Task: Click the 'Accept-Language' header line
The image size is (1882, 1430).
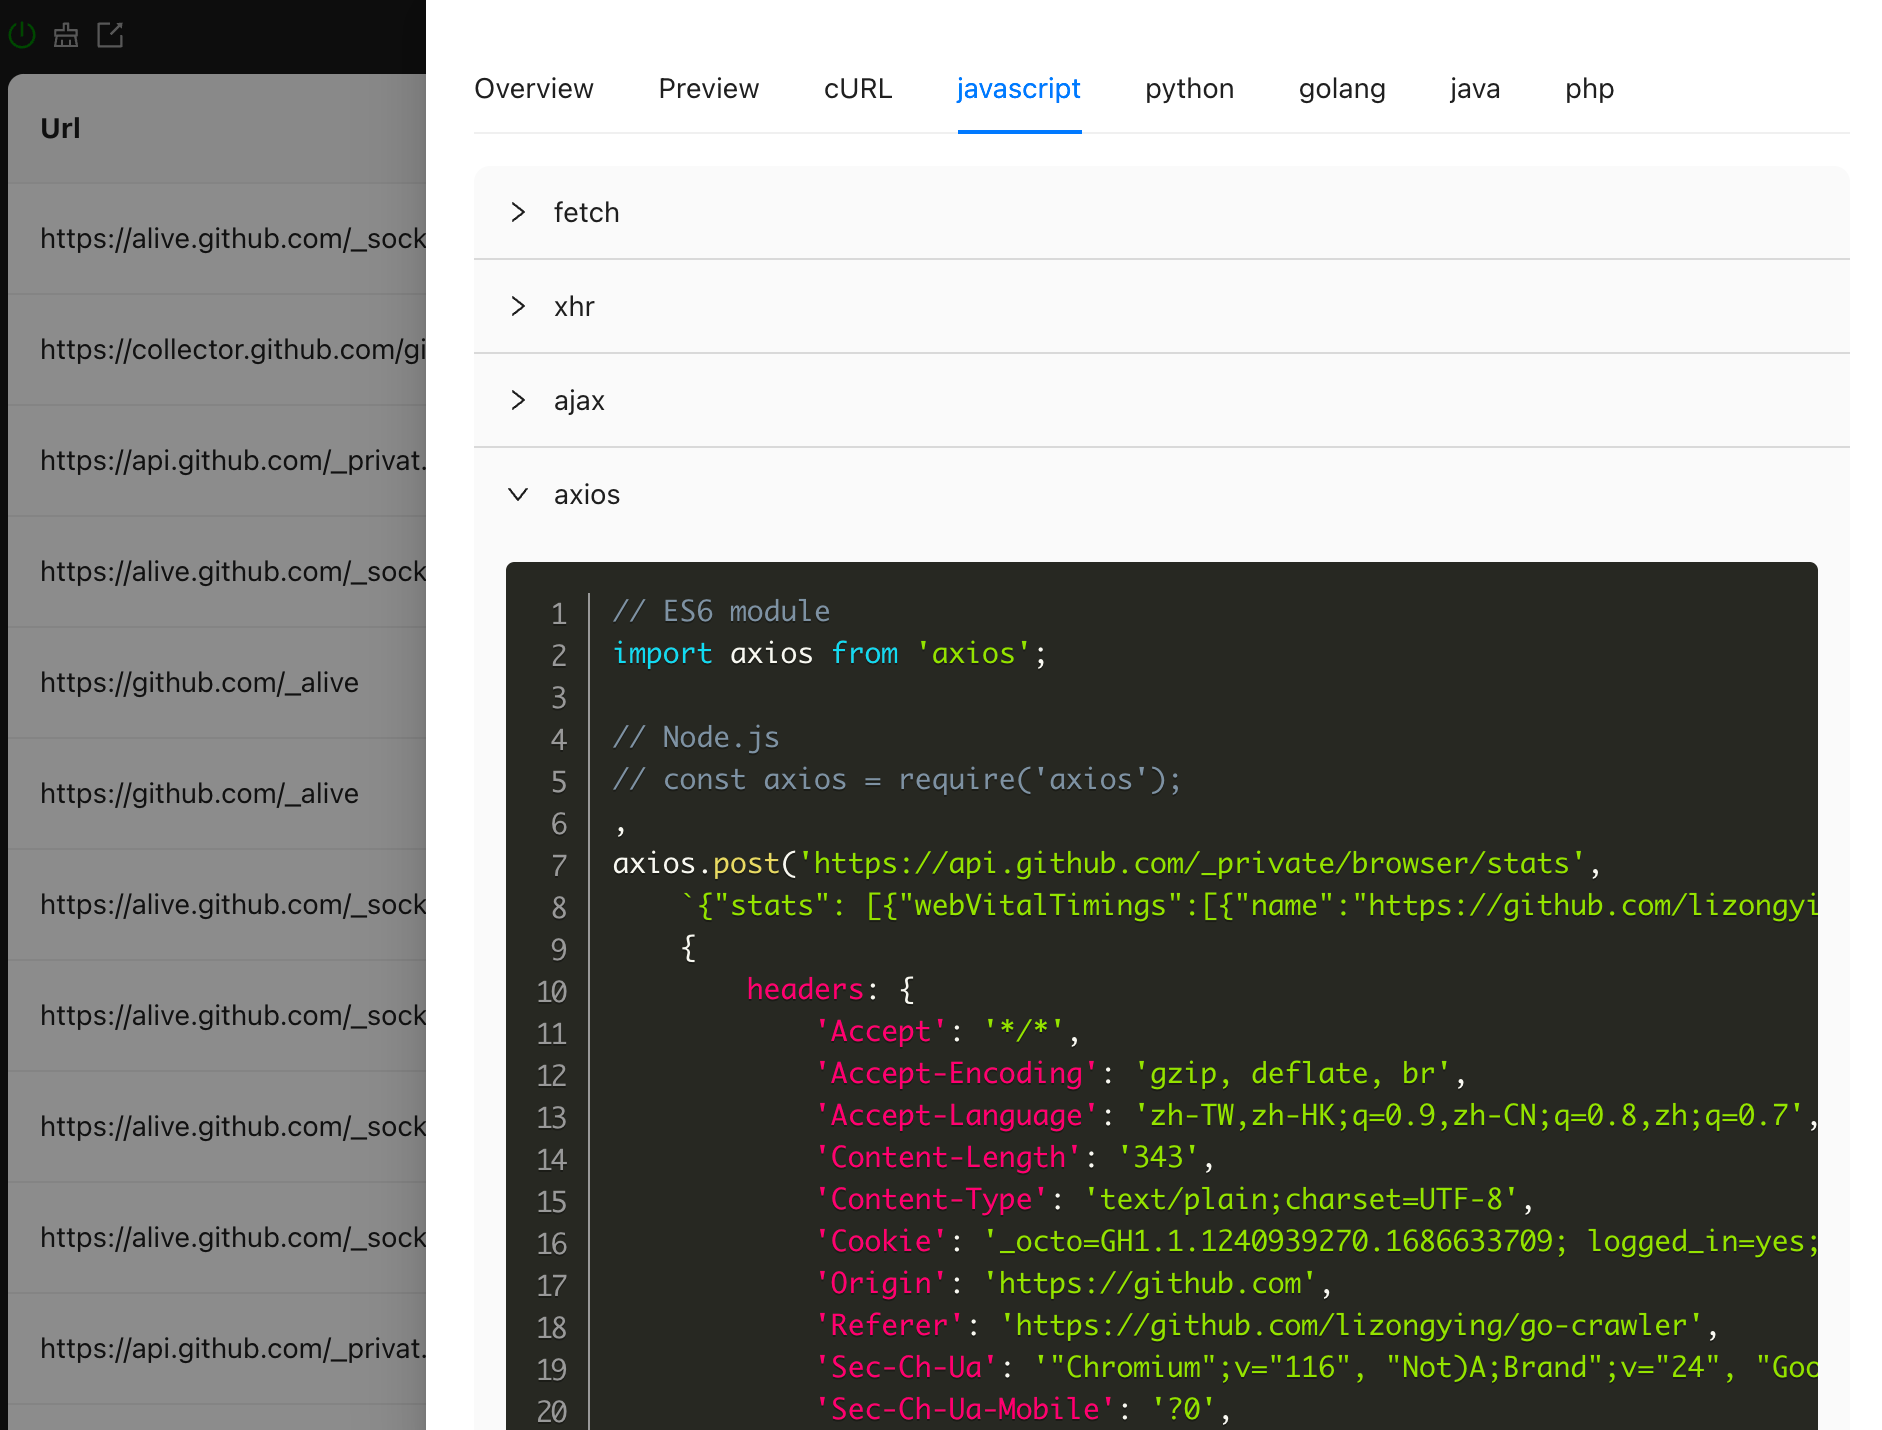Action: pyautogui.click(x=1316, y=1116)
